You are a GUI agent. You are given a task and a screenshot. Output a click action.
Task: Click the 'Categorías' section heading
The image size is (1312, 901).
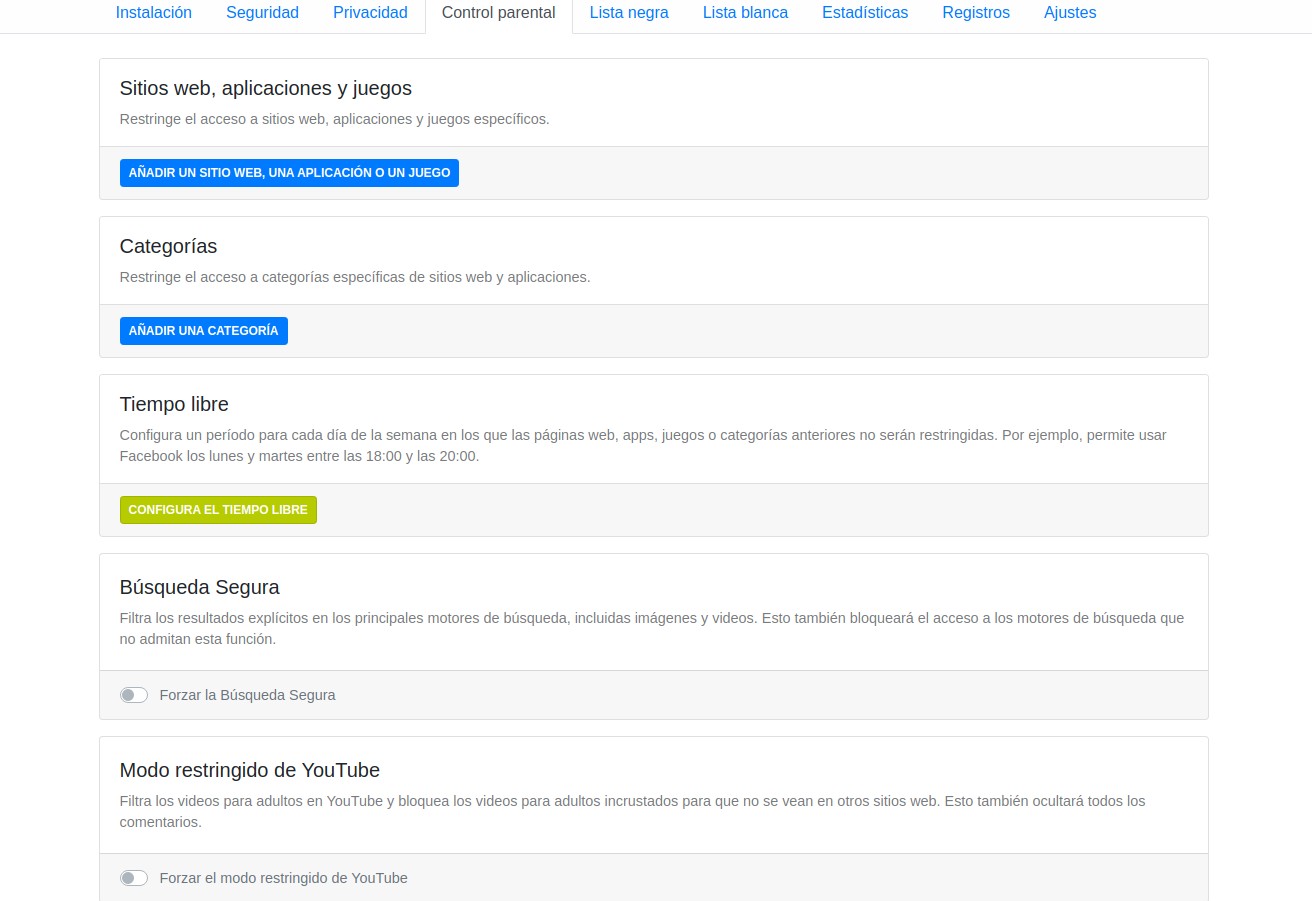(x=168, y=246)
